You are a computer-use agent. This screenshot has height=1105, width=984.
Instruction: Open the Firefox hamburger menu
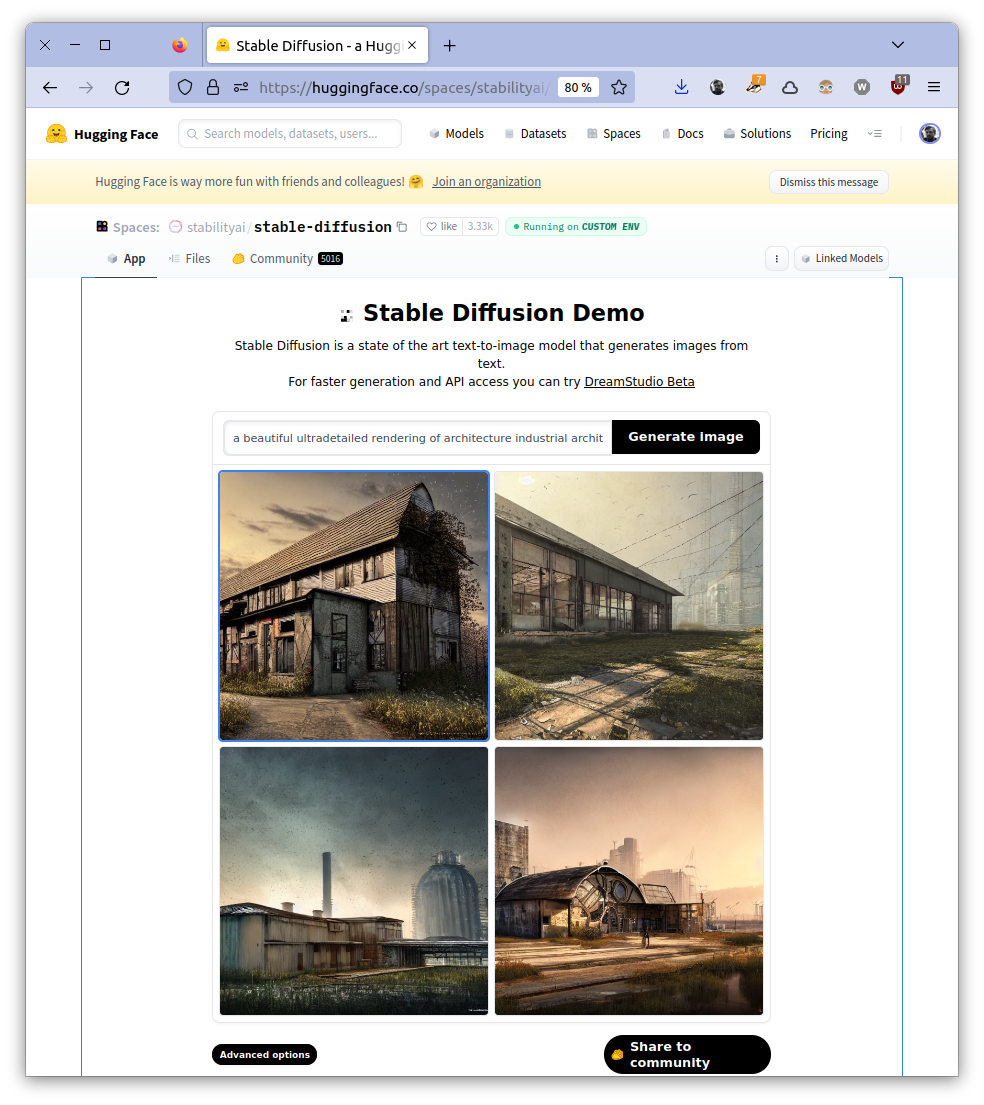(x=934, y=87)
